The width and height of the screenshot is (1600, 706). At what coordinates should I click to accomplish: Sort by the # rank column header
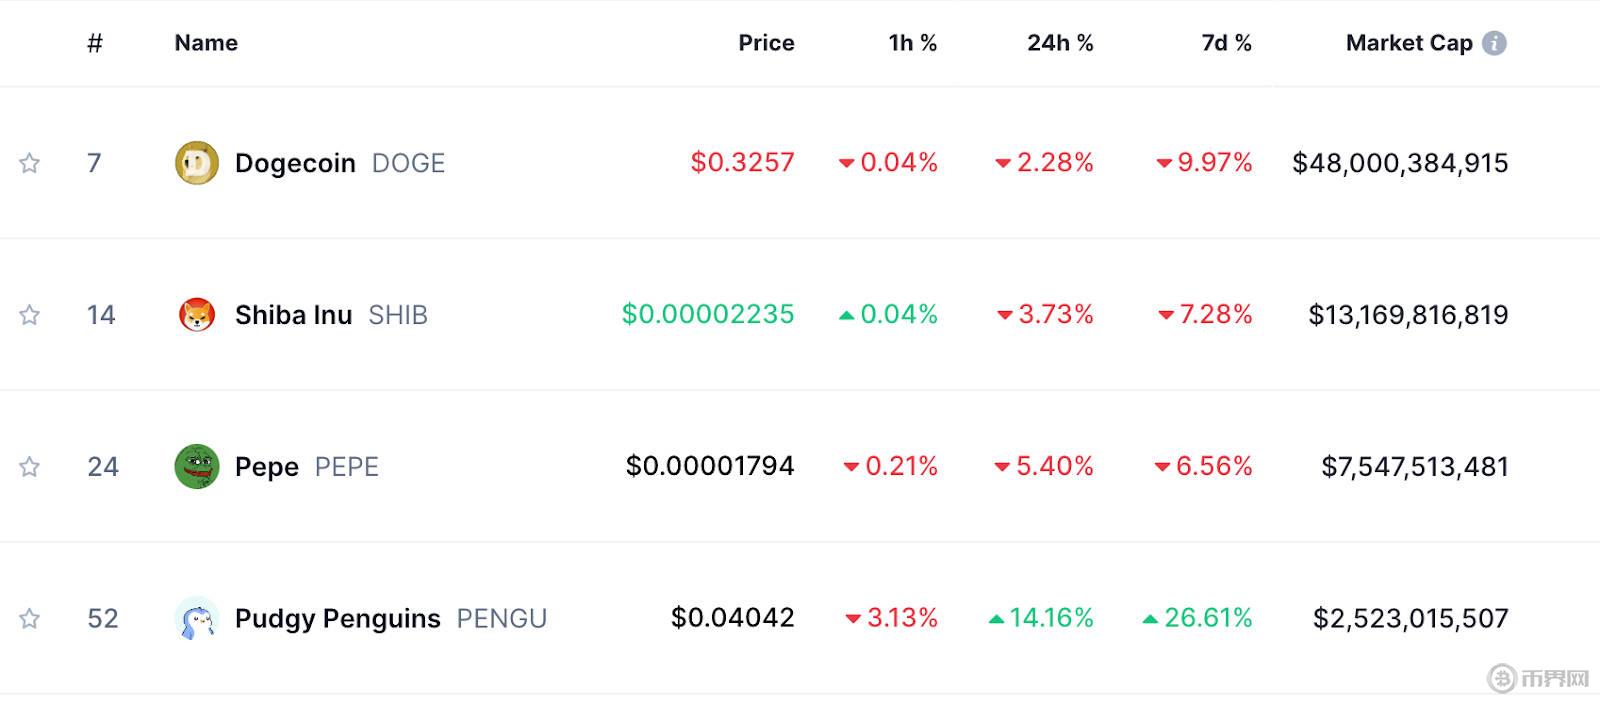(95, 43)
